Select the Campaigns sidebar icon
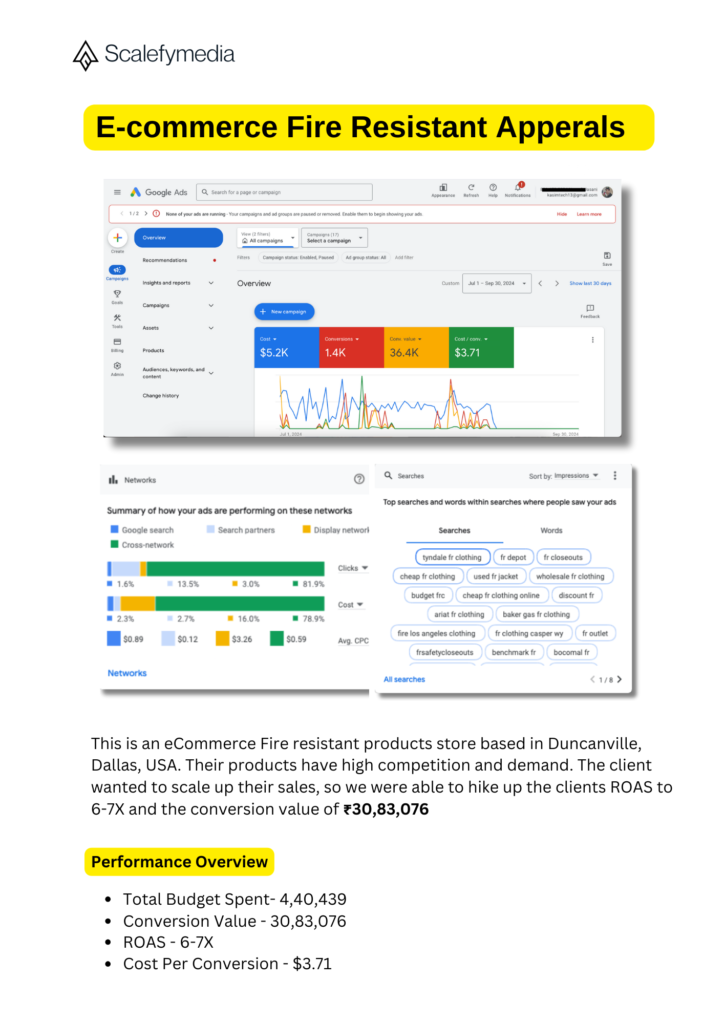The image size is (724, 1024). (x=117, y=270)
